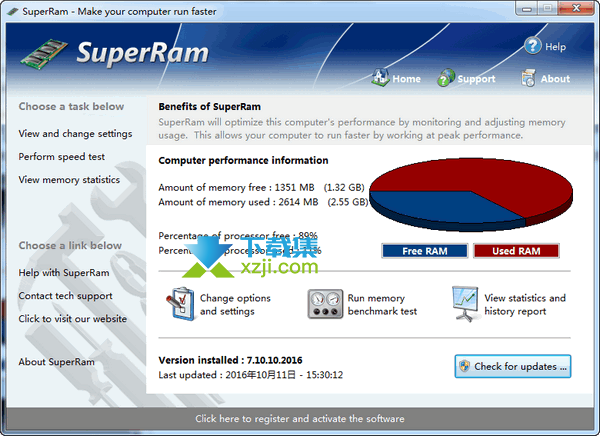Go to Home in the header navigation
This screenshot has height=436, width=600.
pyautogui.click(x=406, y=79)
